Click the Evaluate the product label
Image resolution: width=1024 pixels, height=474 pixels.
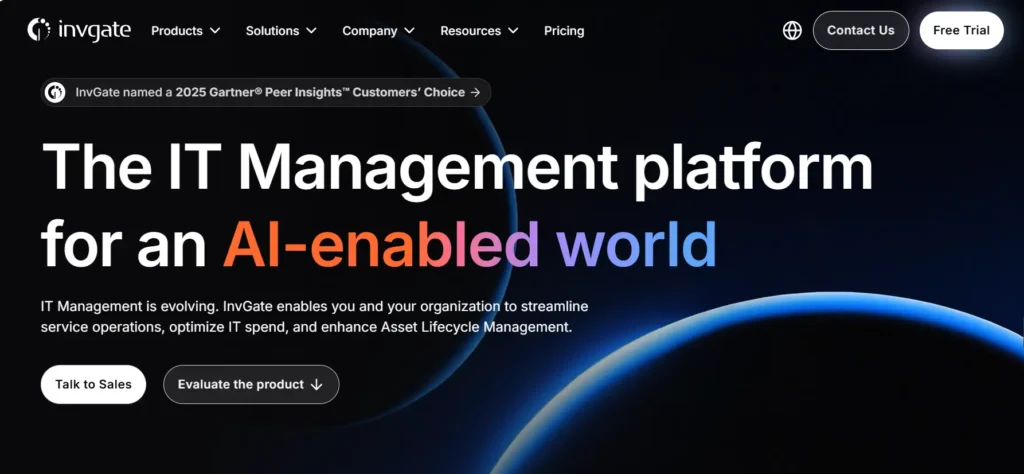tap(240, 385)
